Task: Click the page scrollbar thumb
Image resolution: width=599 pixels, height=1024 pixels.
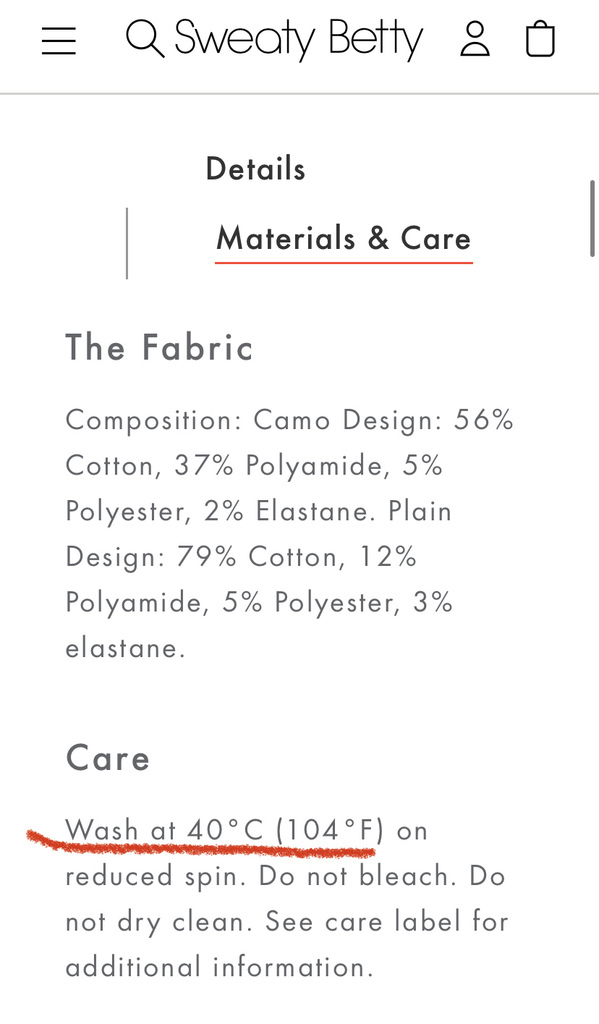Action: pos(592,219)
